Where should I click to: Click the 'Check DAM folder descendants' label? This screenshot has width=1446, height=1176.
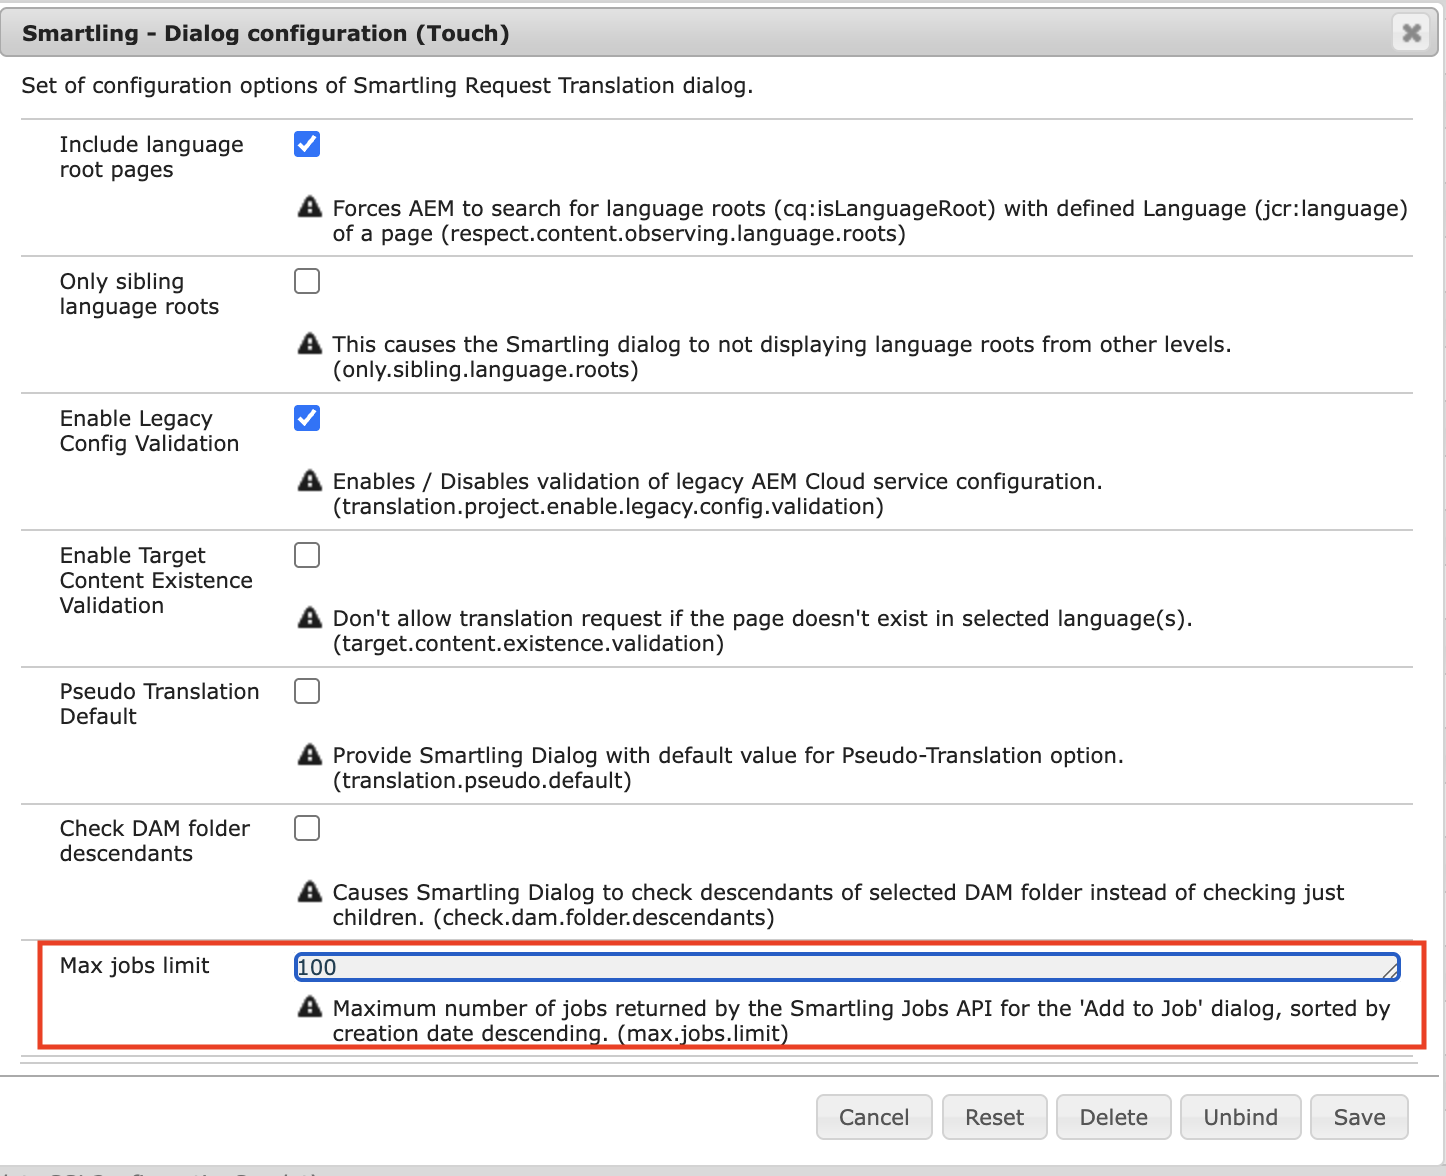pos(155,841)
